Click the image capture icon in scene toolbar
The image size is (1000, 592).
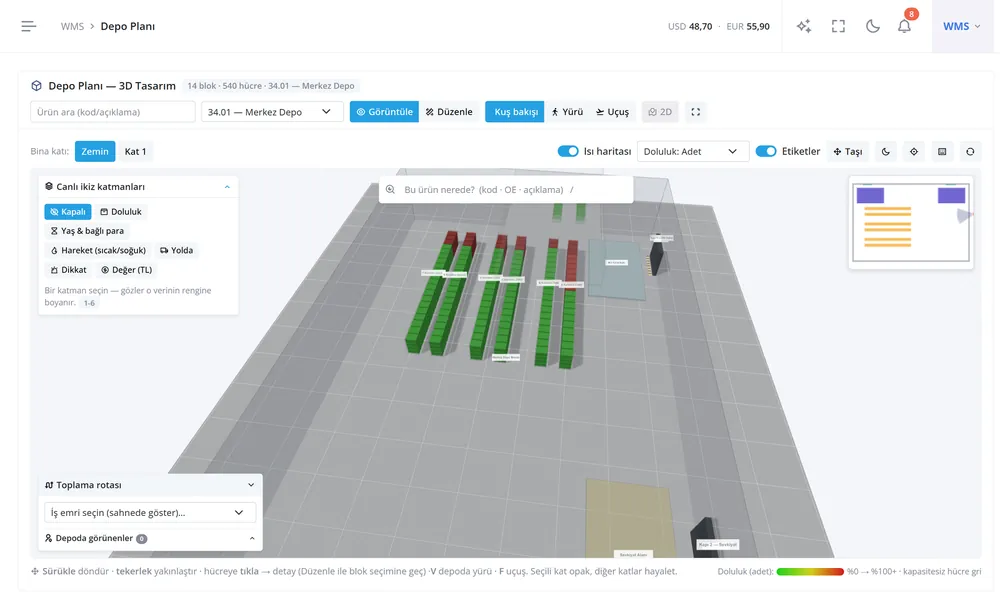click(x=942, y=151)
